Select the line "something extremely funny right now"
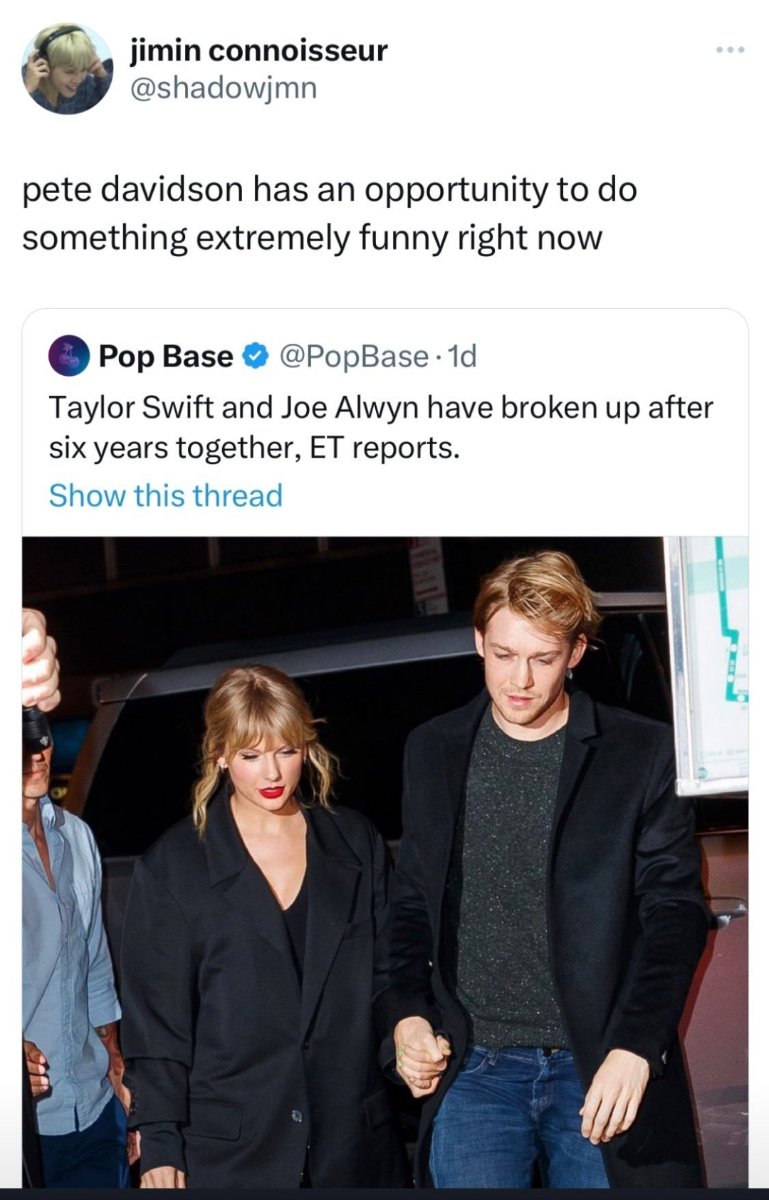Viewport: 769px width, 1200px height. pyautogui.click(x=313, y=239)
